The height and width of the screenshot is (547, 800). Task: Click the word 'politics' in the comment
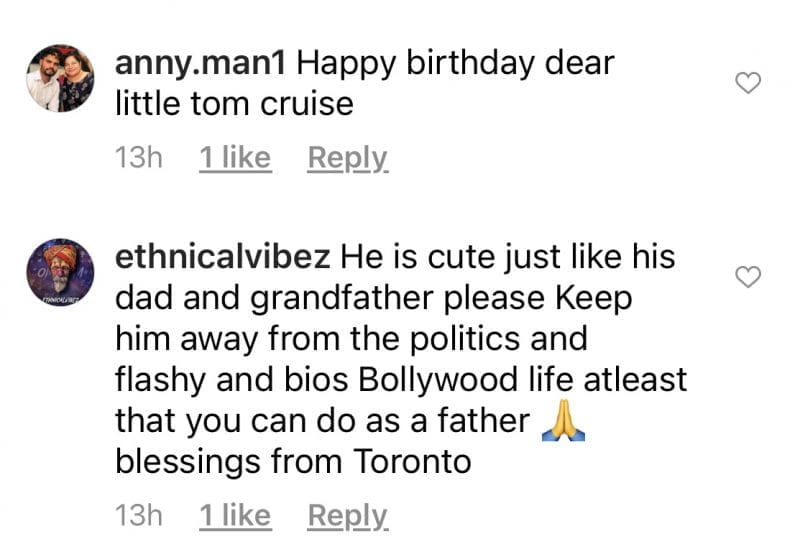click(465, 339)
